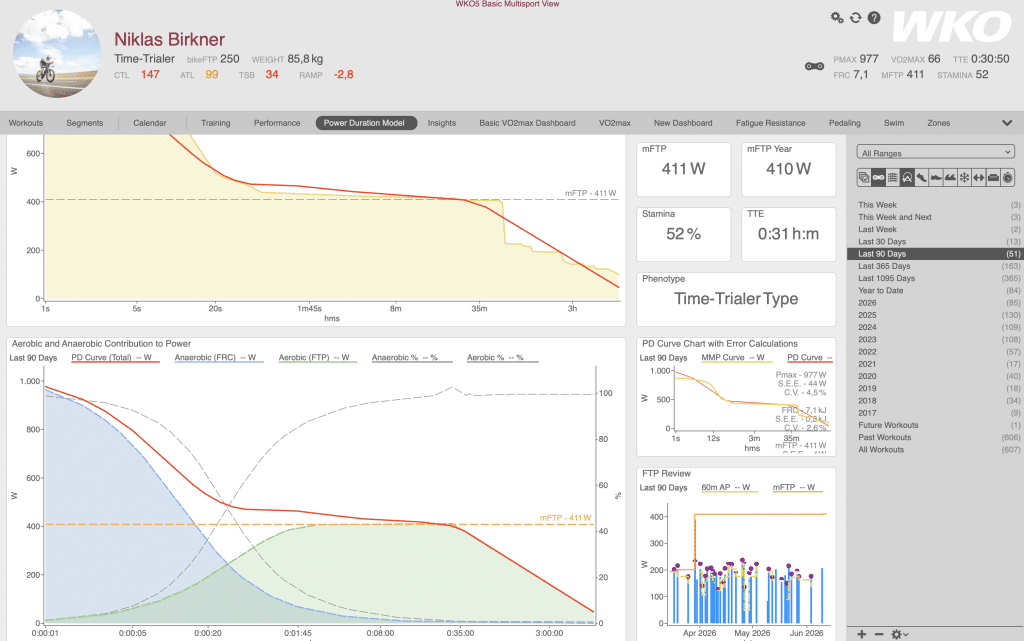
Task: Toggle the swim waves filter icon
Action: click(x=950, y=177)
